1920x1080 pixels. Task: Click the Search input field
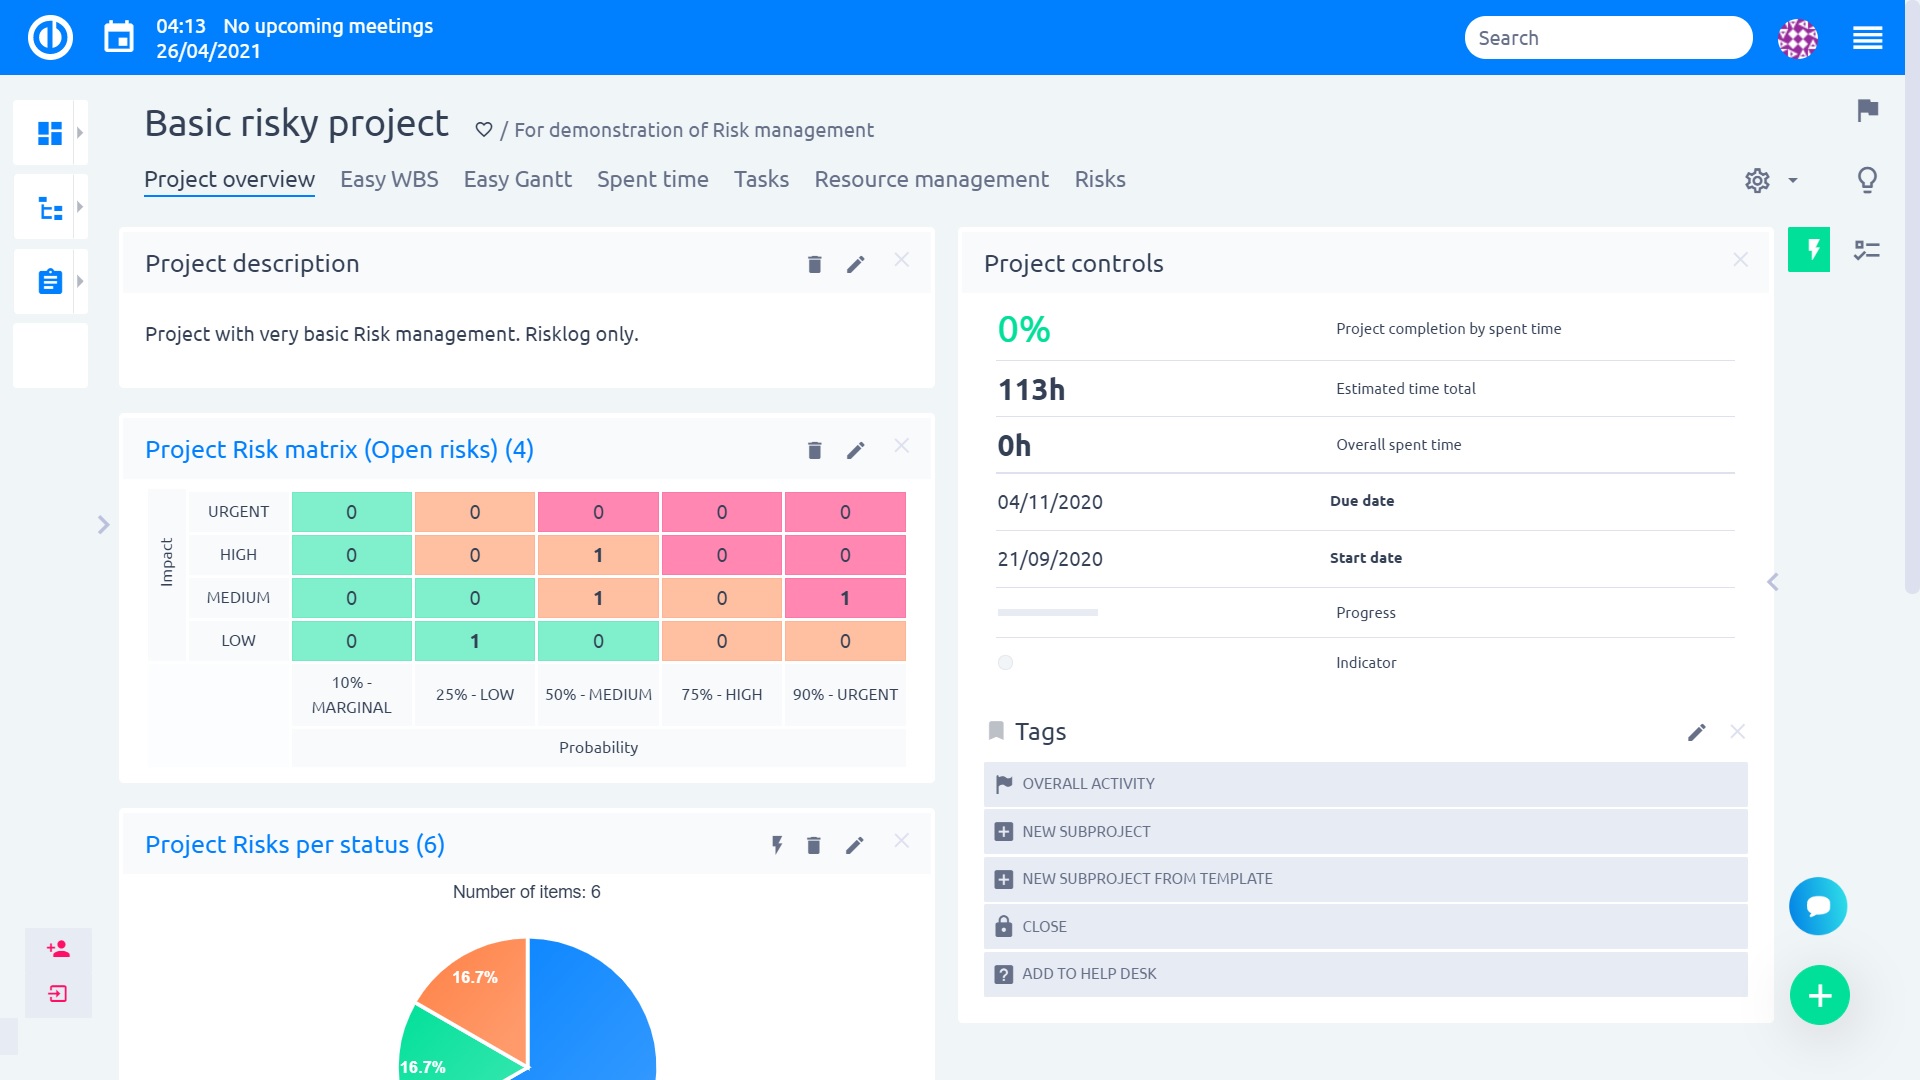[x=1608, y=38]
